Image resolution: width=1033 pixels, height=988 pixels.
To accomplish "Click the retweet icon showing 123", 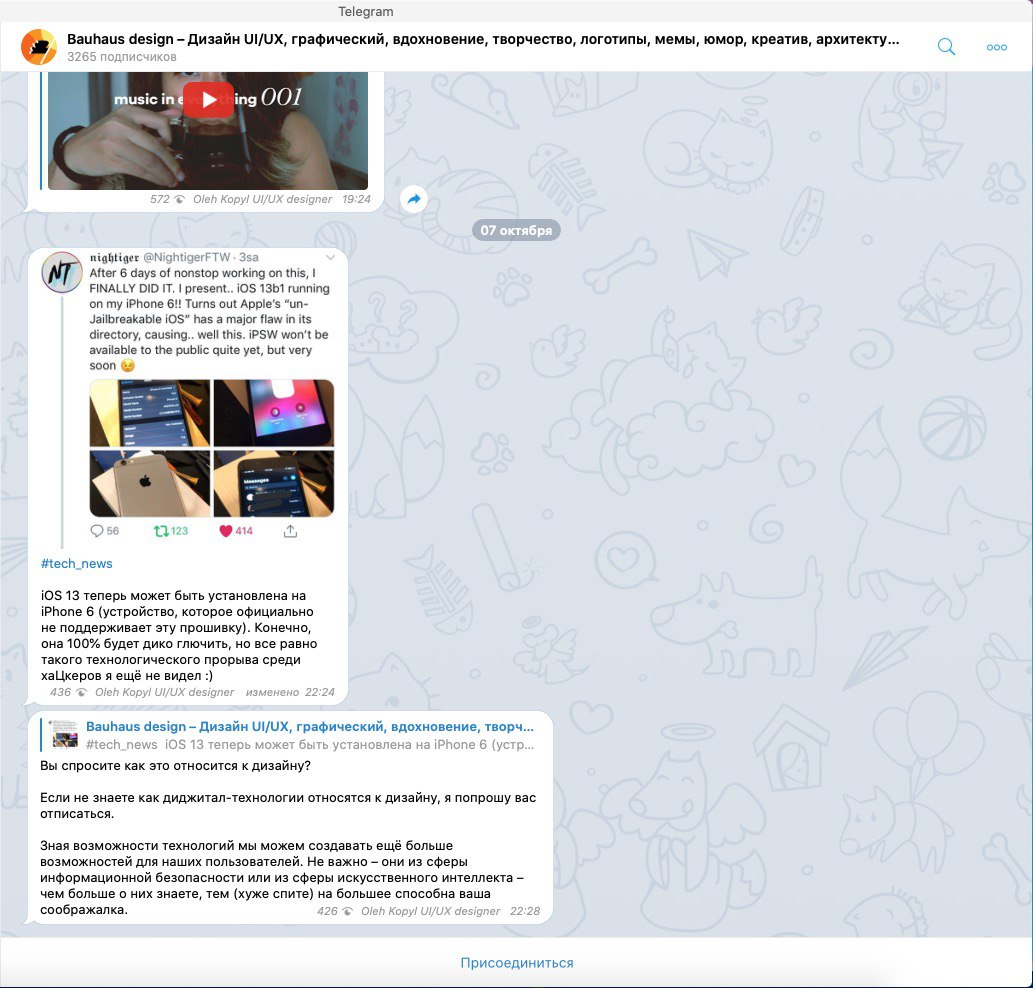I will coord(161,531).
